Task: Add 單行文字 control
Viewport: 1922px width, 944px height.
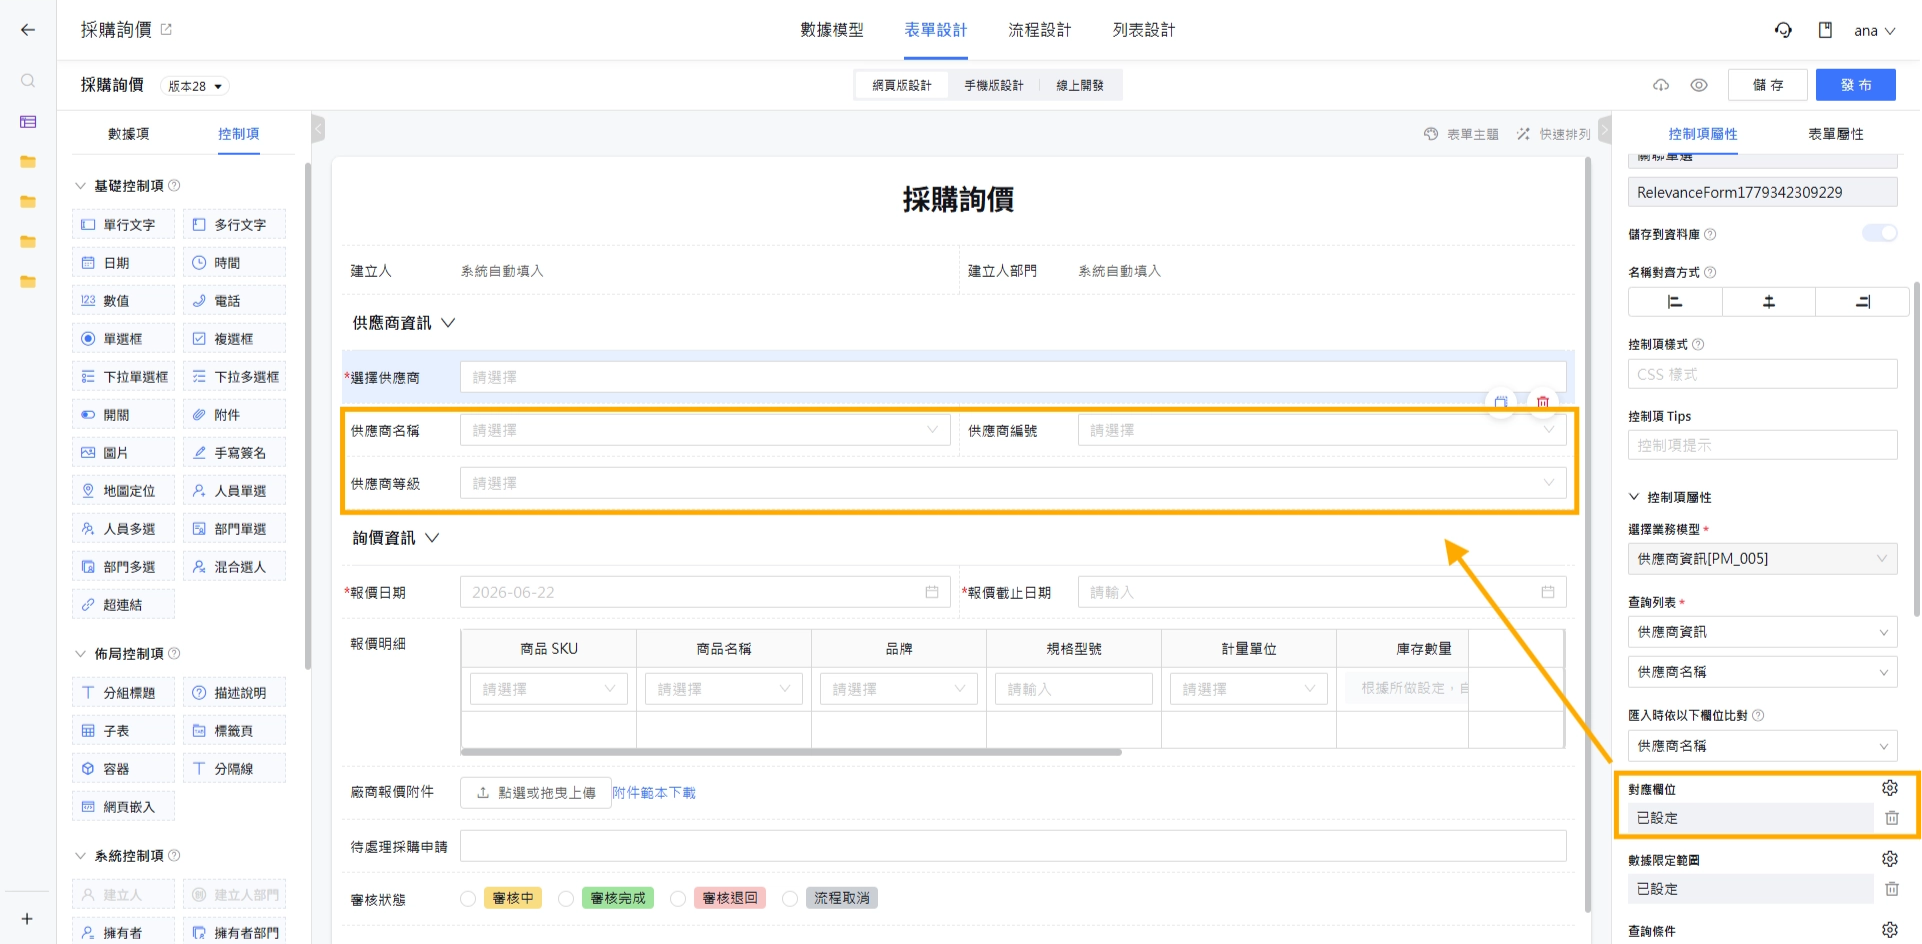Action: point(123,225)
